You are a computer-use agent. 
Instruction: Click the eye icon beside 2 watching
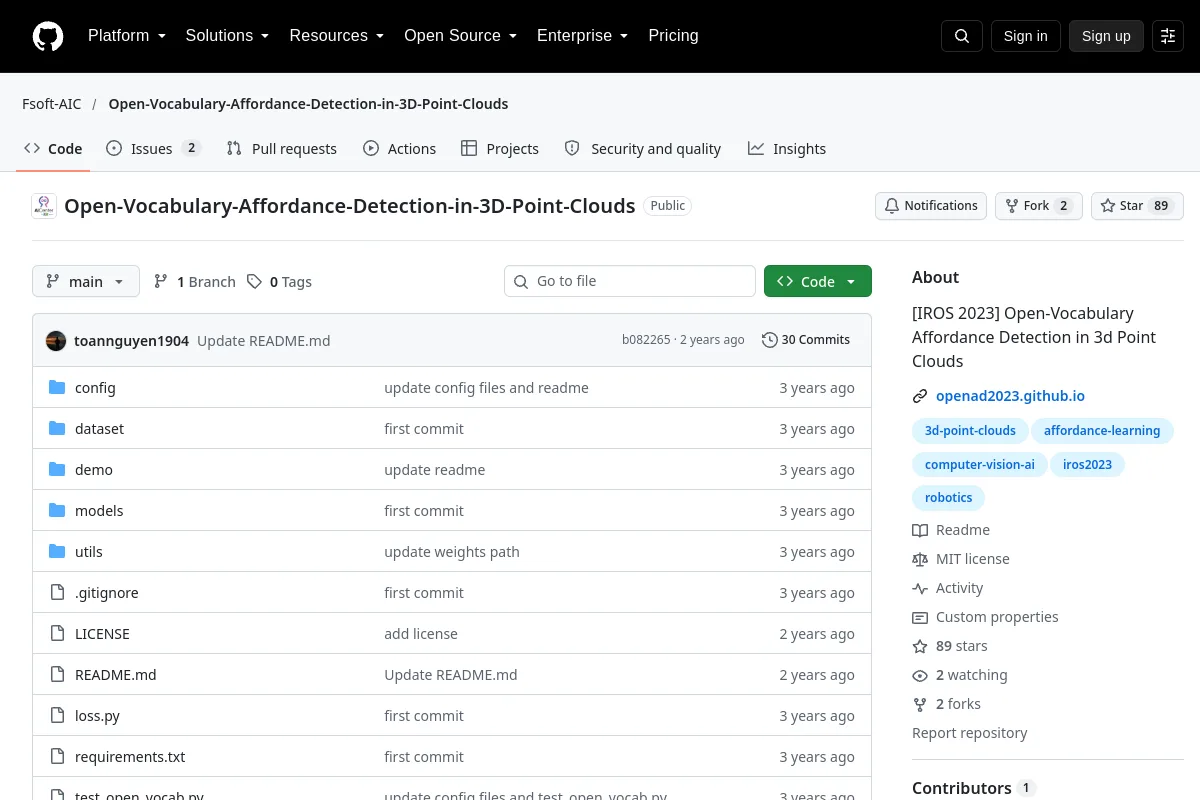pos(920,675)
